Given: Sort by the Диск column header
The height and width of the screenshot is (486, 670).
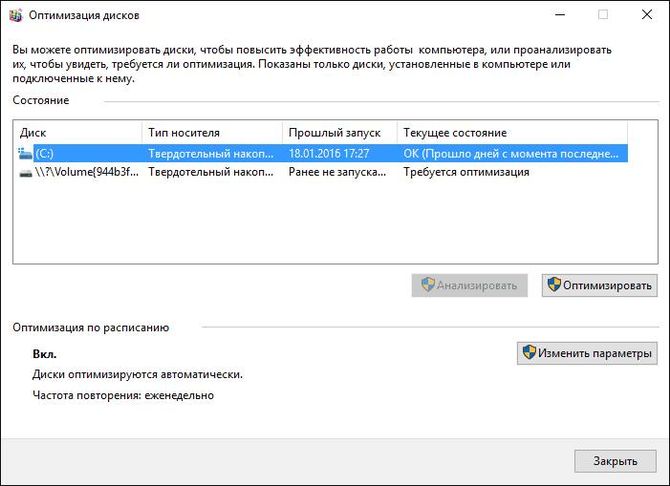Looking at the screenshot, I should click(x=78, y=133).
